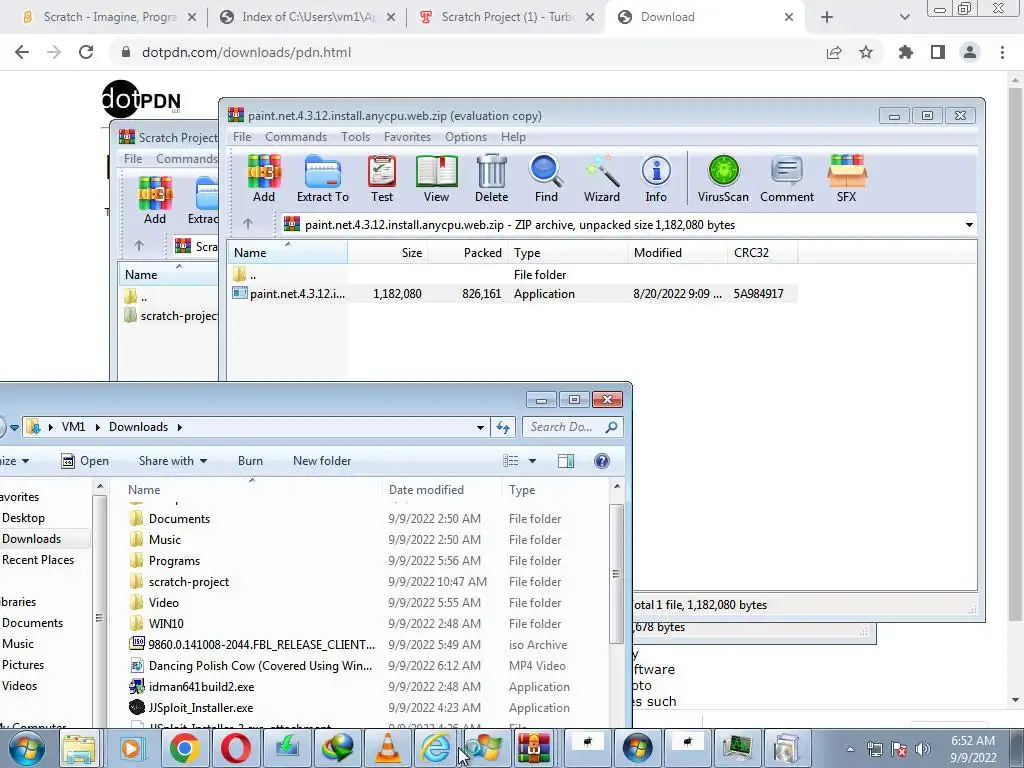This screenshot has height=768, width=1024.
Task: Refresh Downloads folder in Explorer
Action: 503,427
